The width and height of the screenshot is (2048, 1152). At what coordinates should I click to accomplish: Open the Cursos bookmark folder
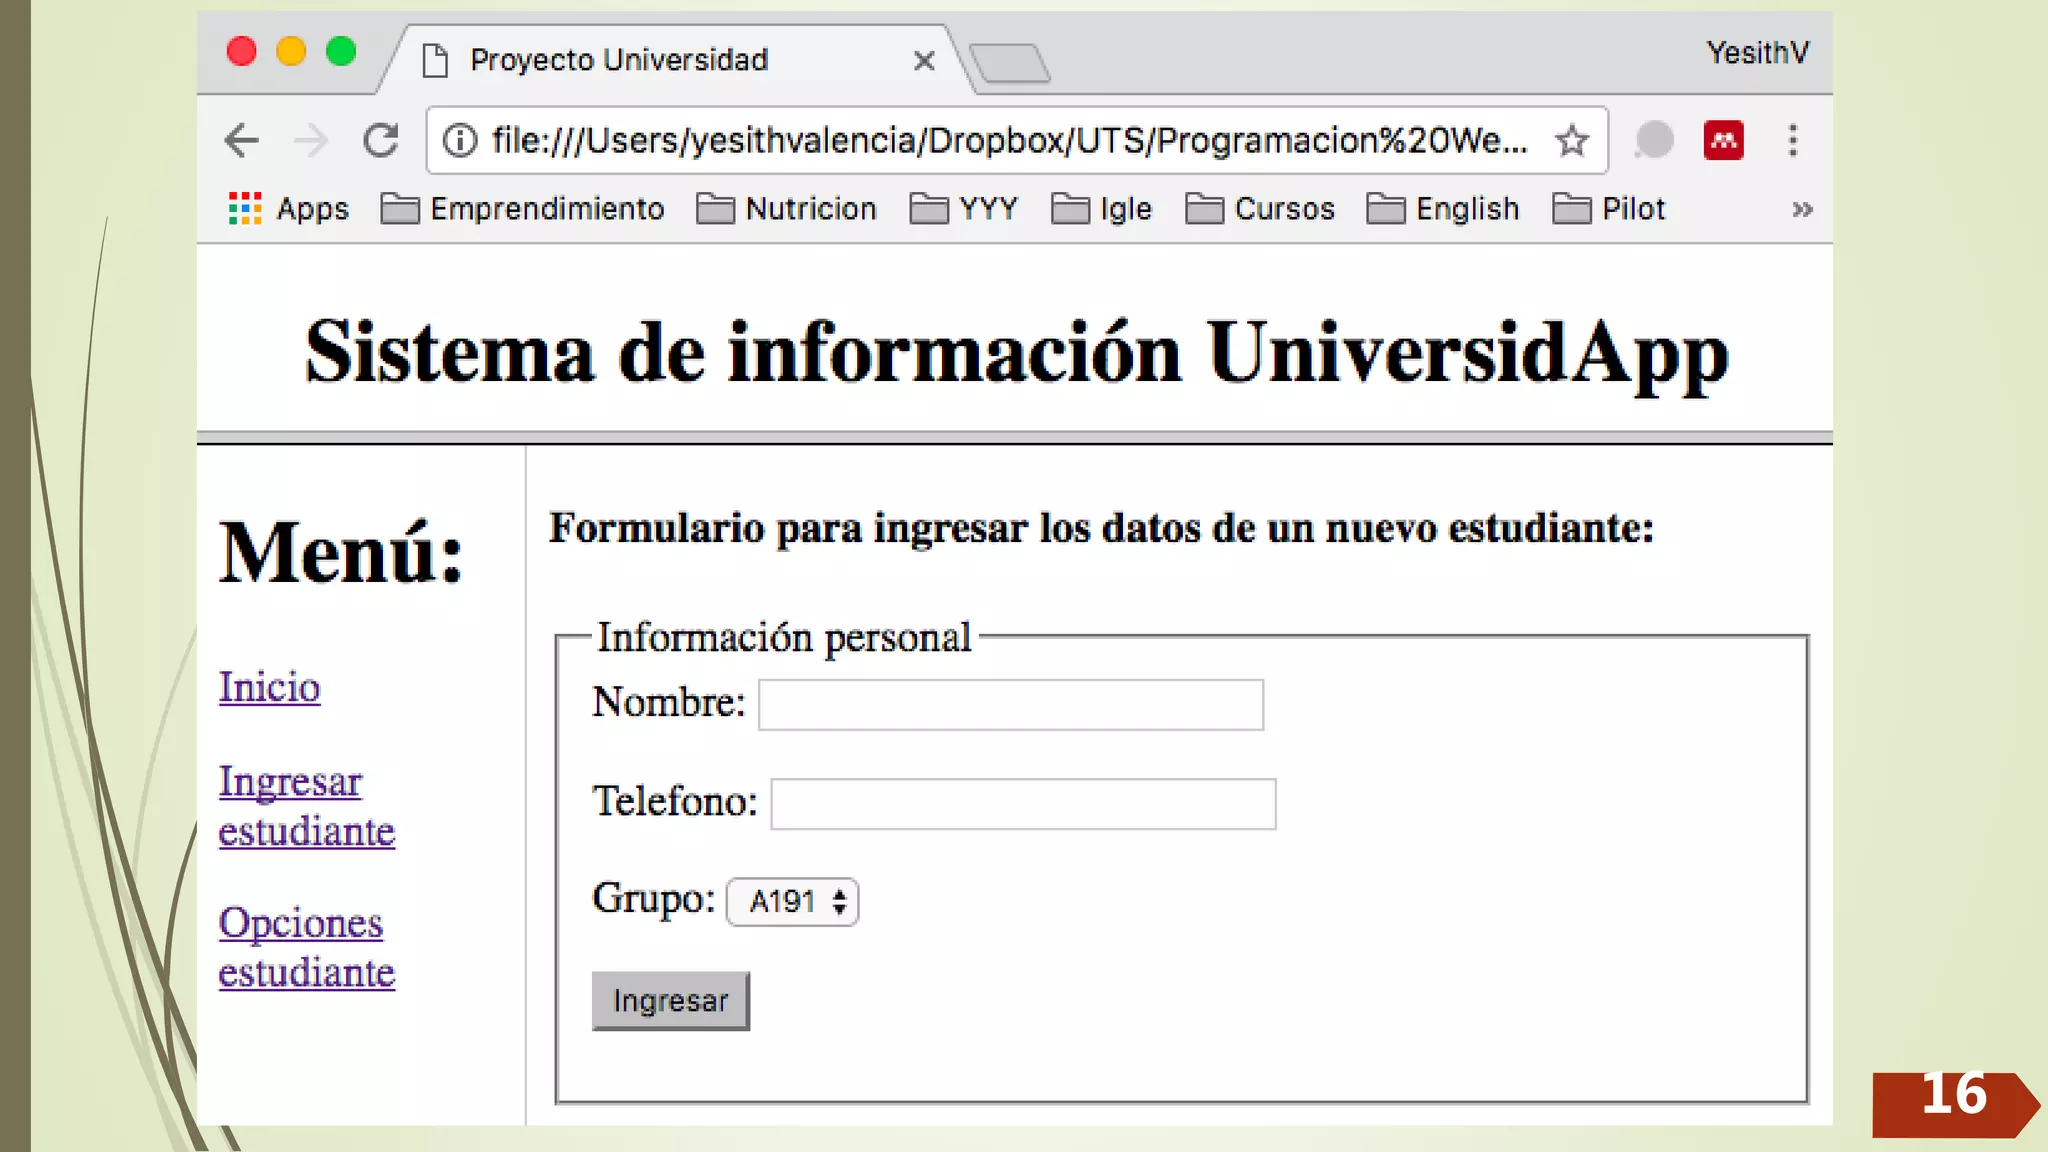pyautogui.click(x=1260, y=209)
